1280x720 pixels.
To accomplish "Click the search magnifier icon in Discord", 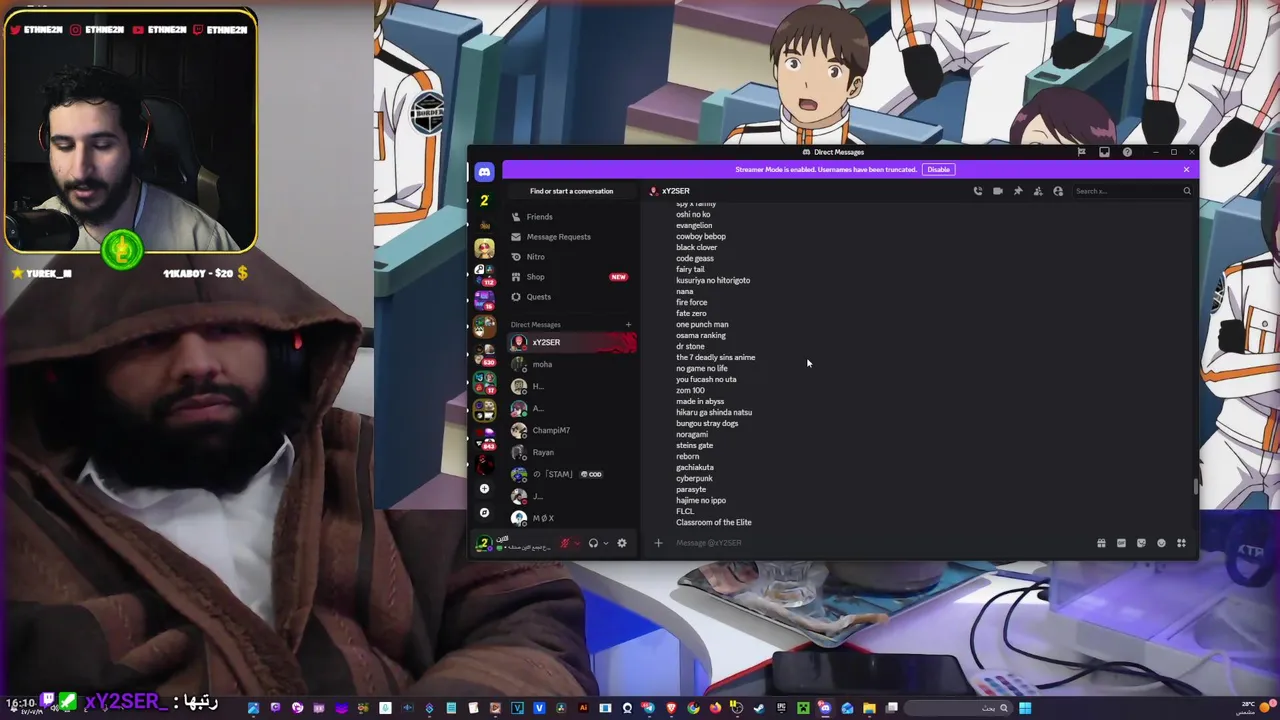I will coord(1187,191).
